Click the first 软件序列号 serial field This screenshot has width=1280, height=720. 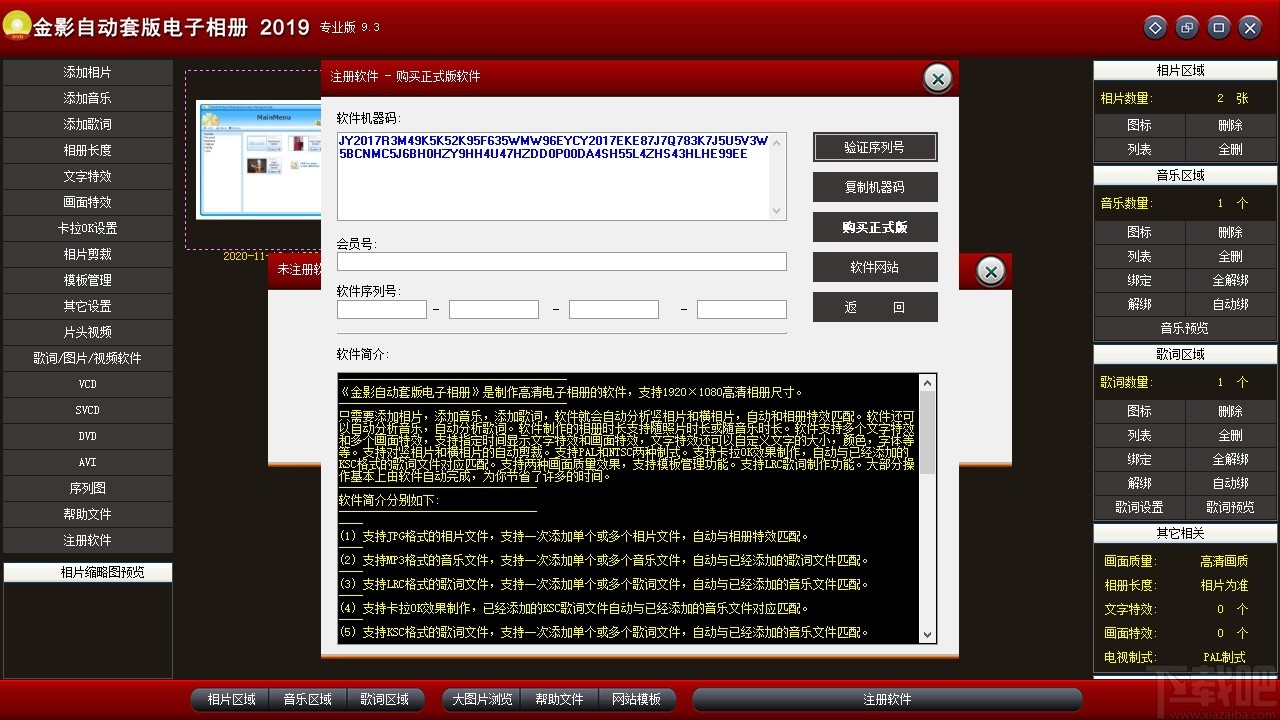pos(382,310)
